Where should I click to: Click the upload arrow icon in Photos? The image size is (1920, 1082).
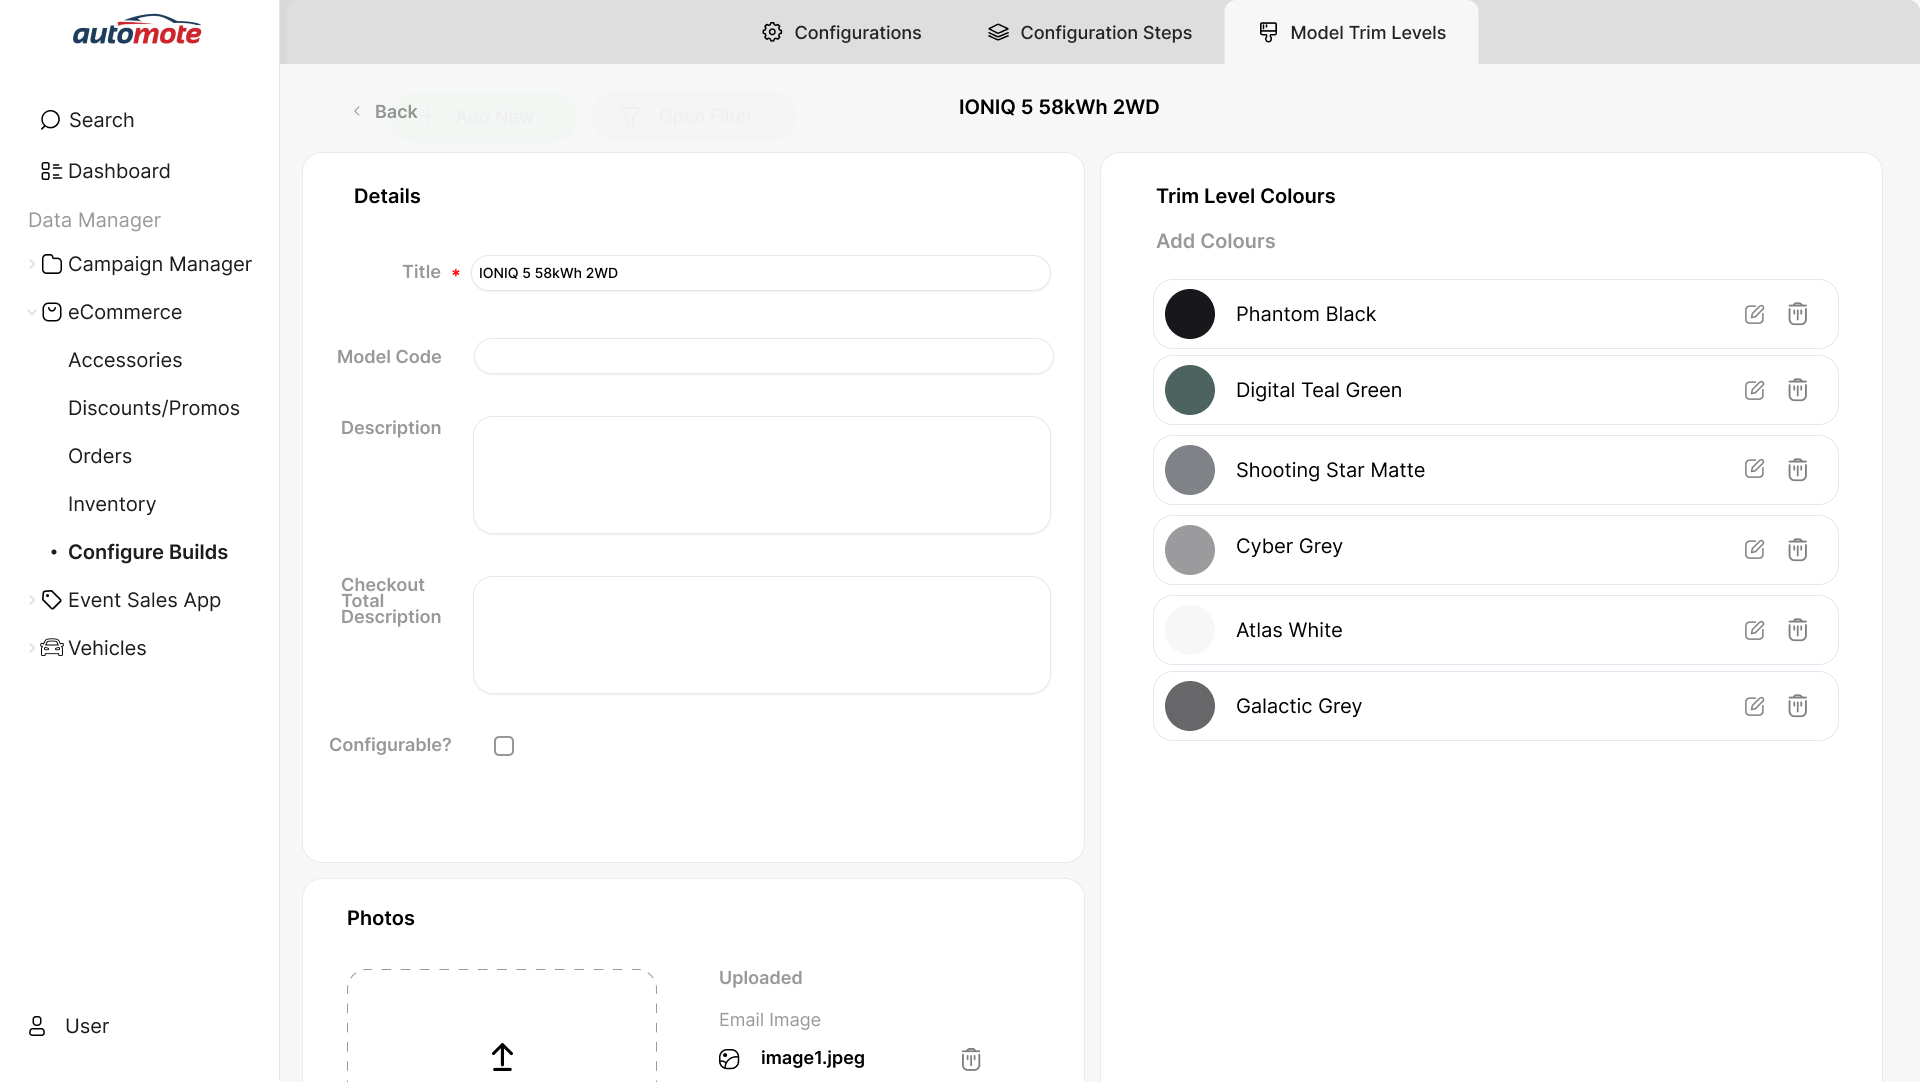point(502,1056)
